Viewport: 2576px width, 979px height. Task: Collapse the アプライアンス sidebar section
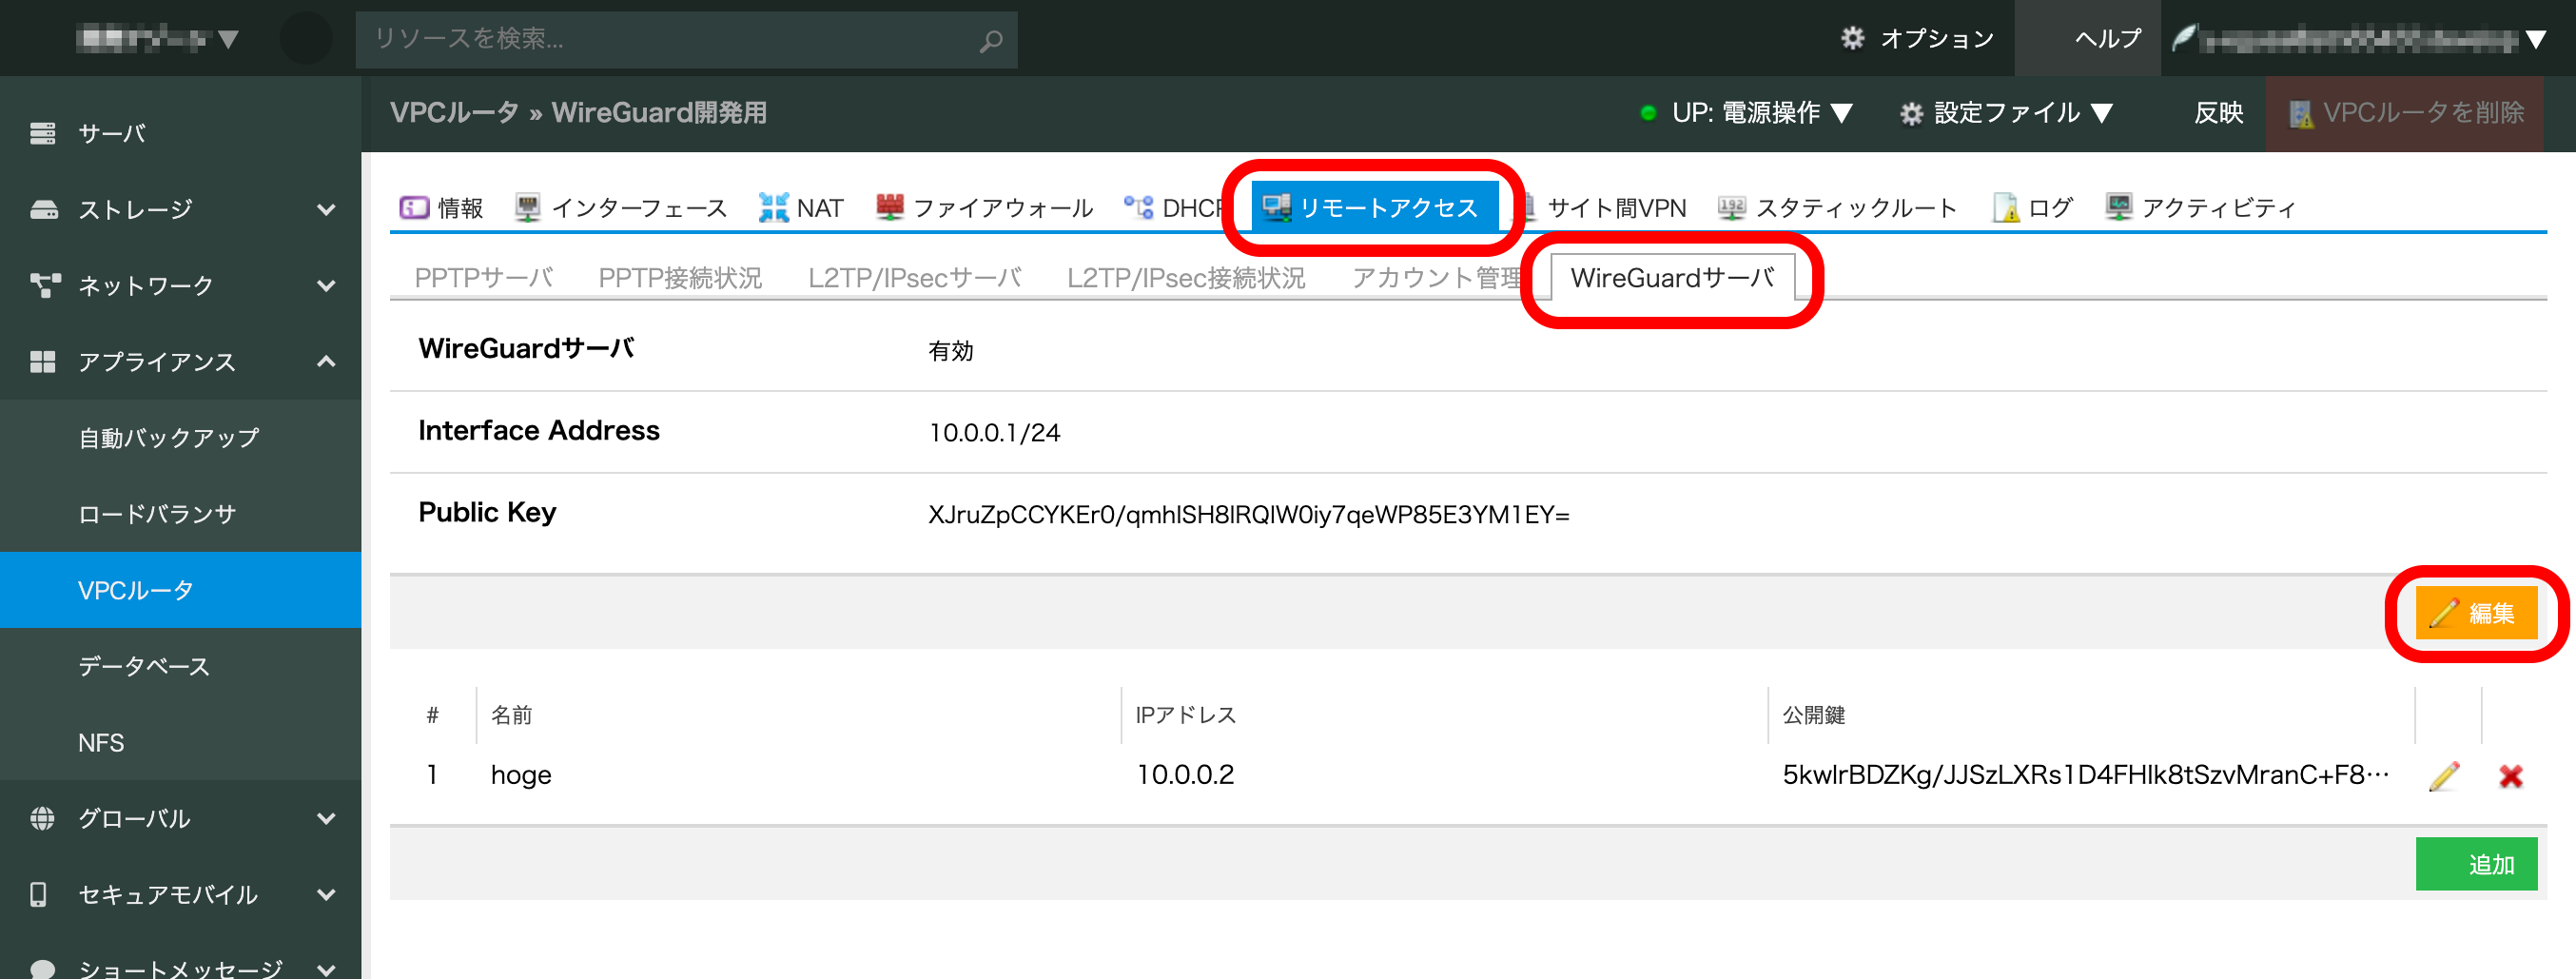(x=326, y=362)
